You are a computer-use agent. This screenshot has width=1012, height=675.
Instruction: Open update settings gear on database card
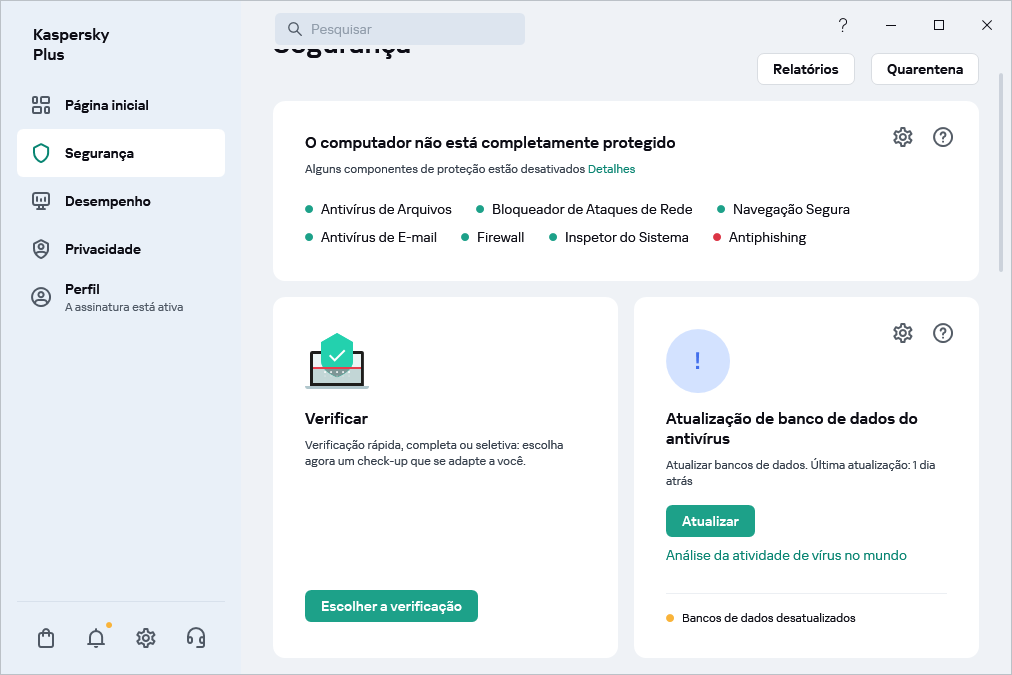coord(902,333)
